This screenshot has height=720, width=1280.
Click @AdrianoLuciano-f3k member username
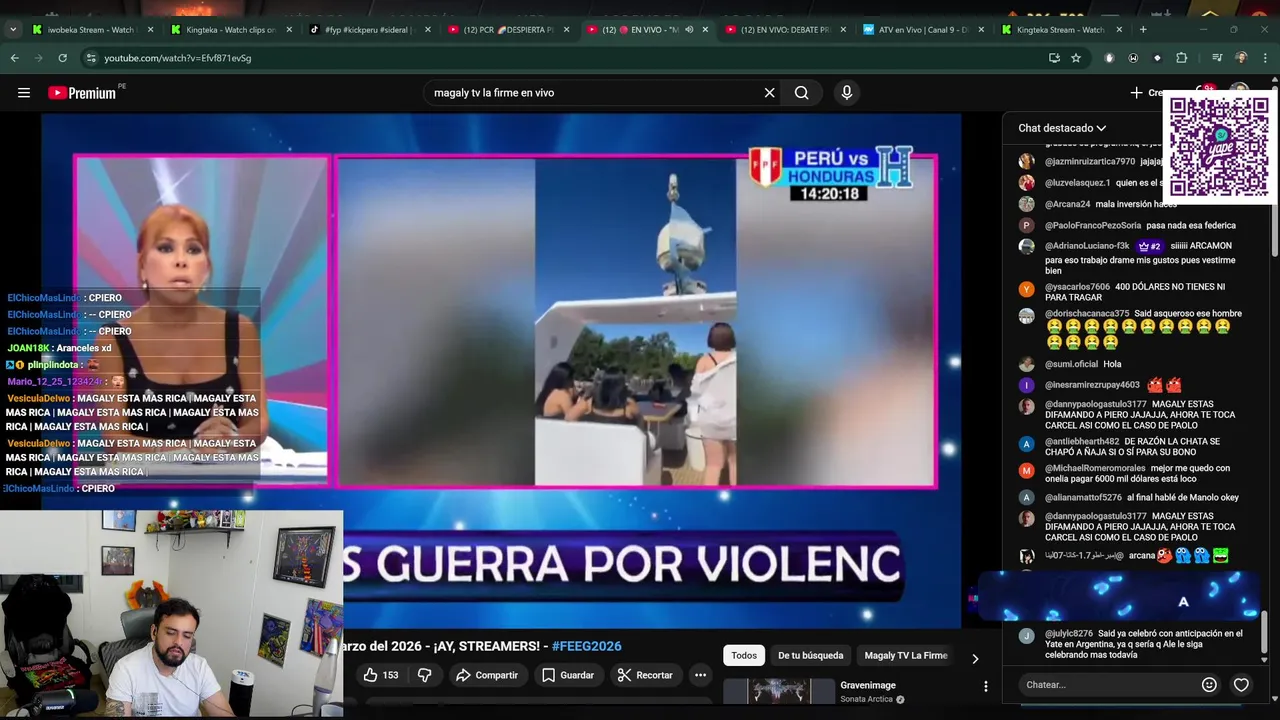(x=1087, y=246)
